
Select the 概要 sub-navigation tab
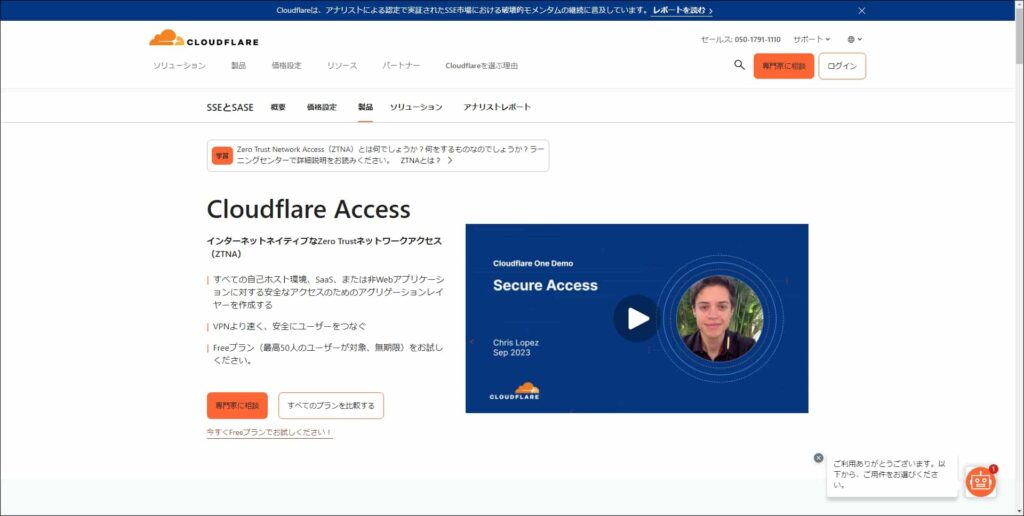pyautogui.click(x=278, y=107)
